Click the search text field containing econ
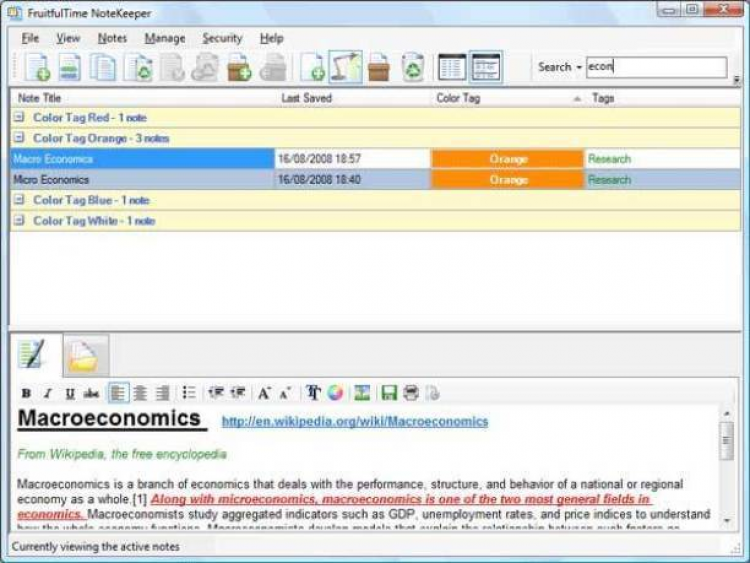 coord(656,67)
